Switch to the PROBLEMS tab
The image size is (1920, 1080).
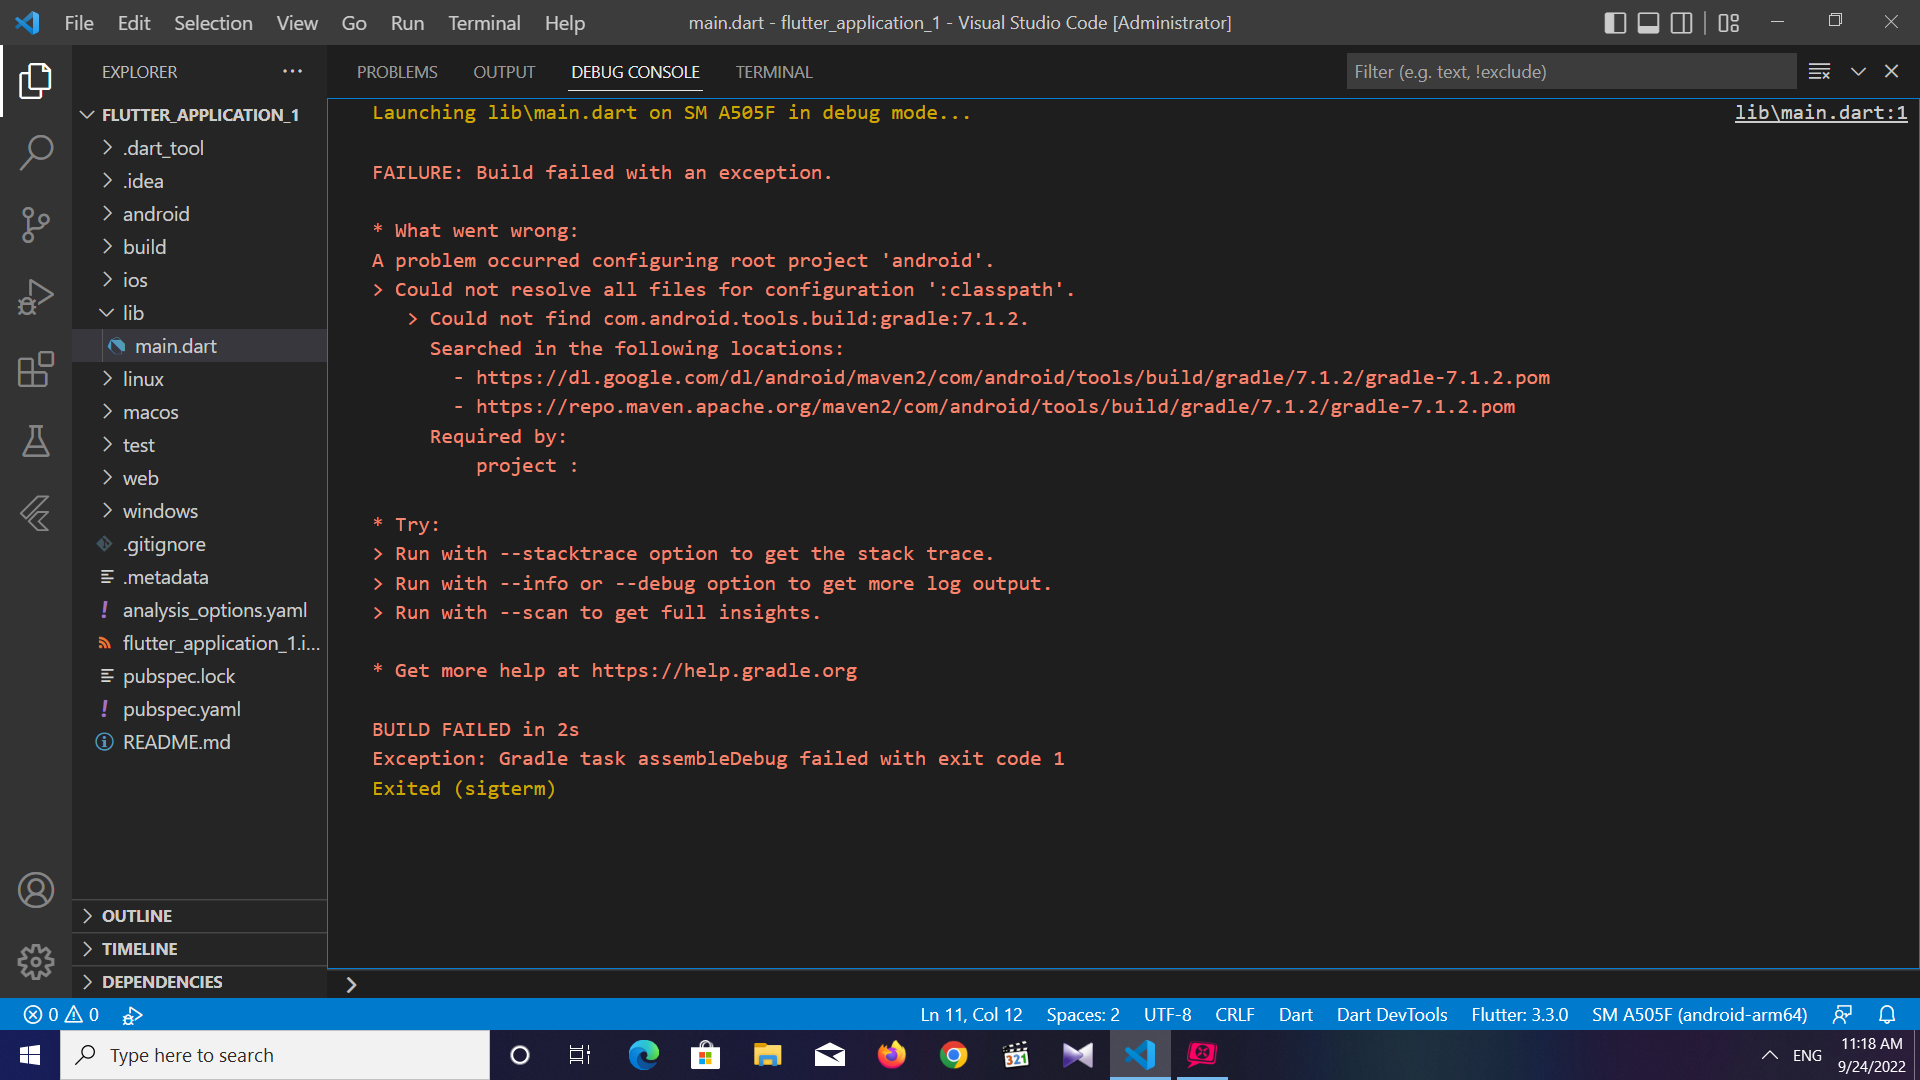pos(397,73)
